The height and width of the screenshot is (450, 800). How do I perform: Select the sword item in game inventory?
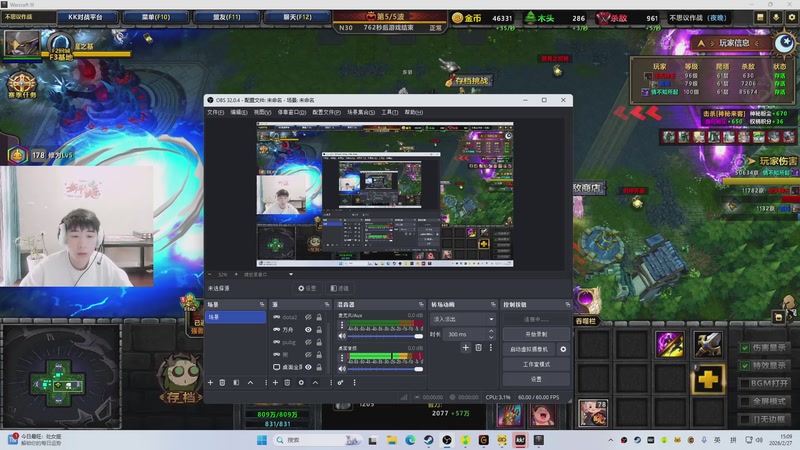click(708, 344)
